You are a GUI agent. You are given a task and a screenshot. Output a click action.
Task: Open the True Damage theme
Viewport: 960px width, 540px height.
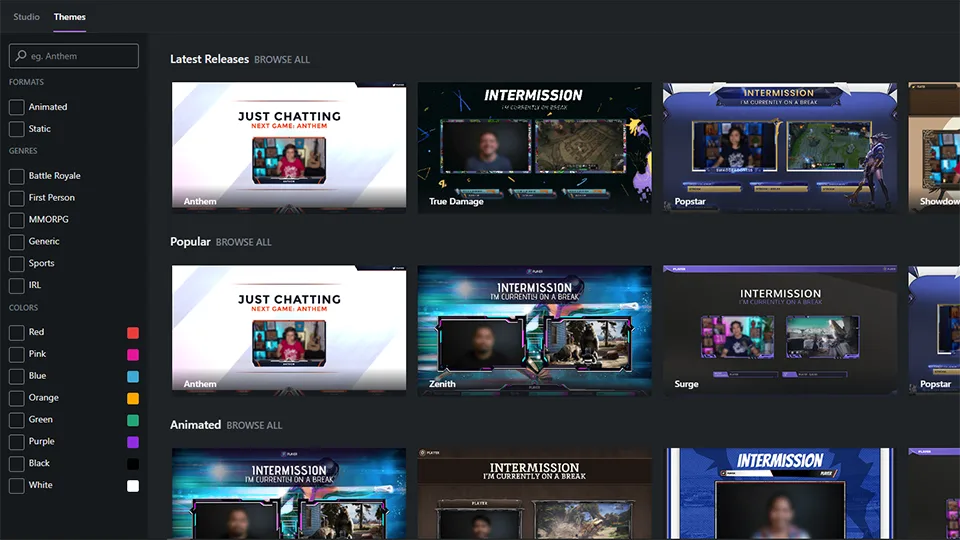point(534,148)
